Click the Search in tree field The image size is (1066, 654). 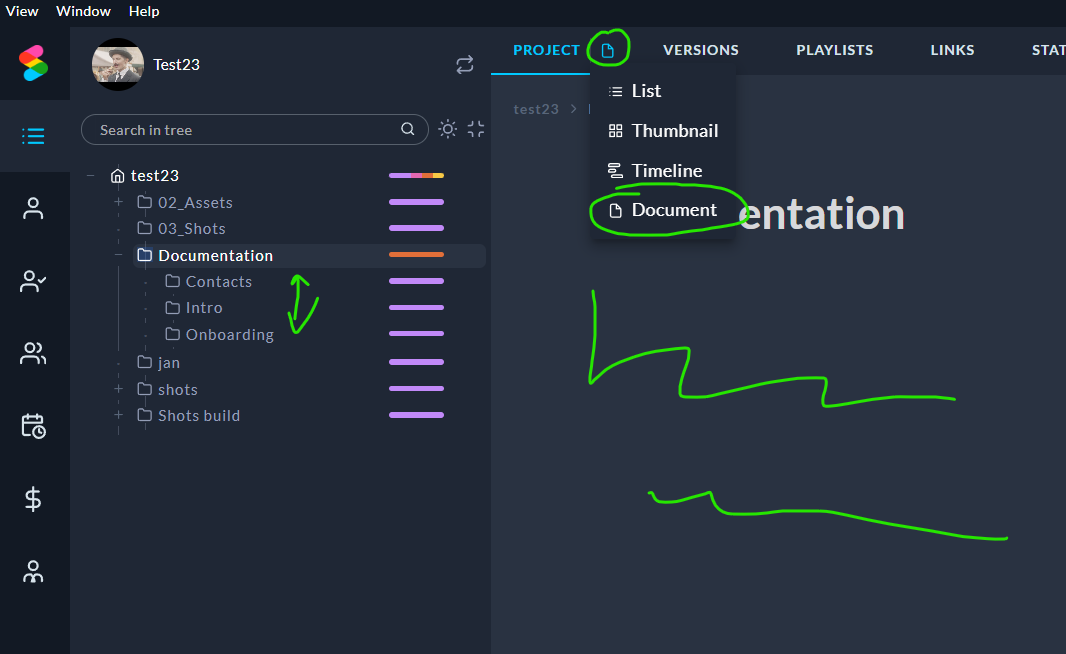pos(245,130)
